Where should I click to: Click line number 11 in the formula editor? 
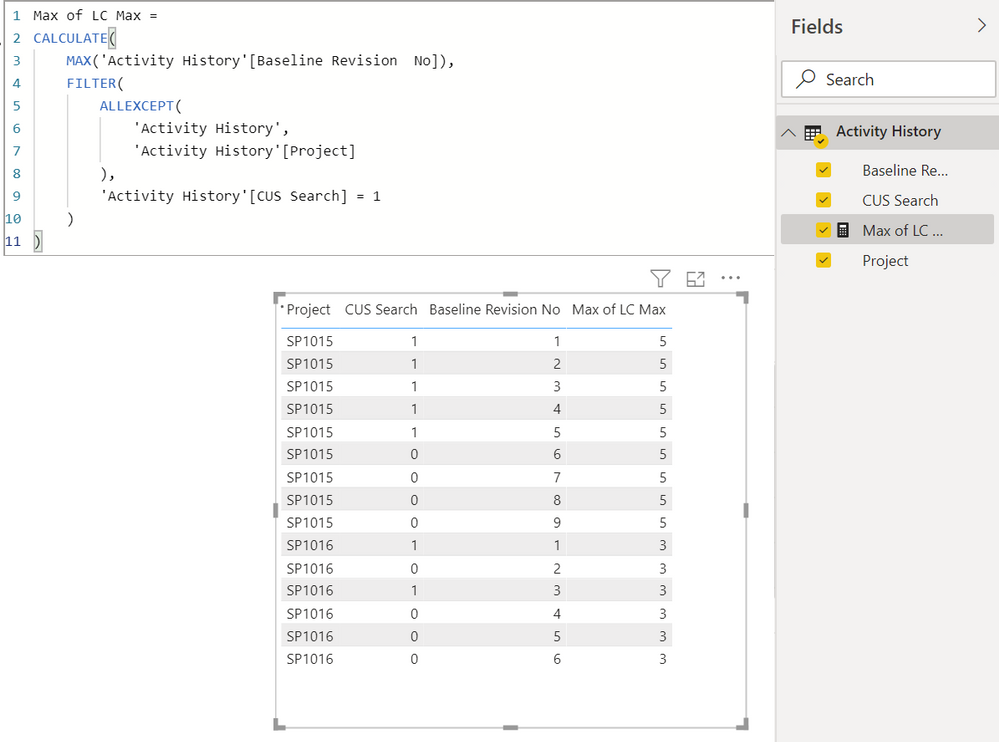pyautogui.click(x=13, y=241)
